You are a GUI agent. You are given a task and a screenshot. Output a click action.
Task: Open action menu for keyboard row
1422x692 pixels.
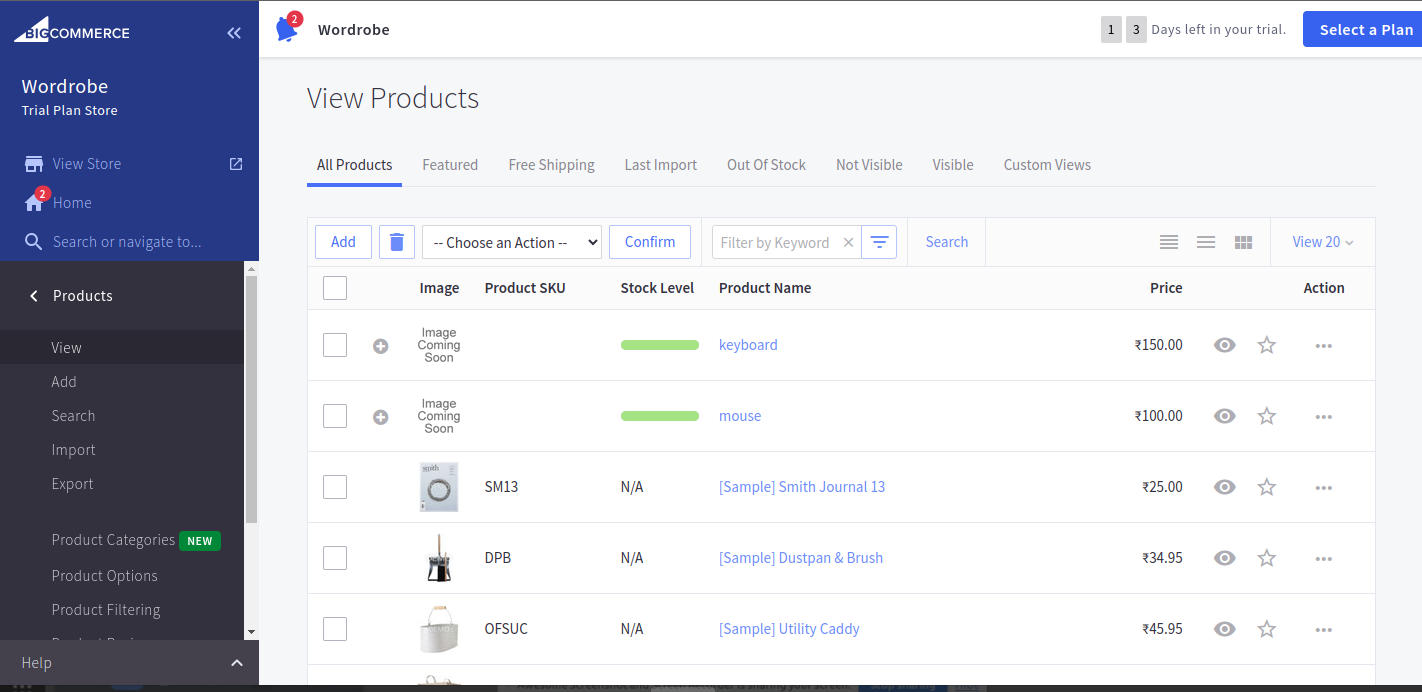coord(1324,345)
